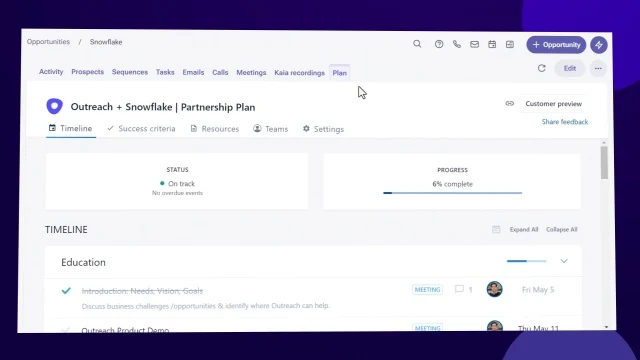Click the Share feedback link

pyautogui.click(x=565, y=122)
